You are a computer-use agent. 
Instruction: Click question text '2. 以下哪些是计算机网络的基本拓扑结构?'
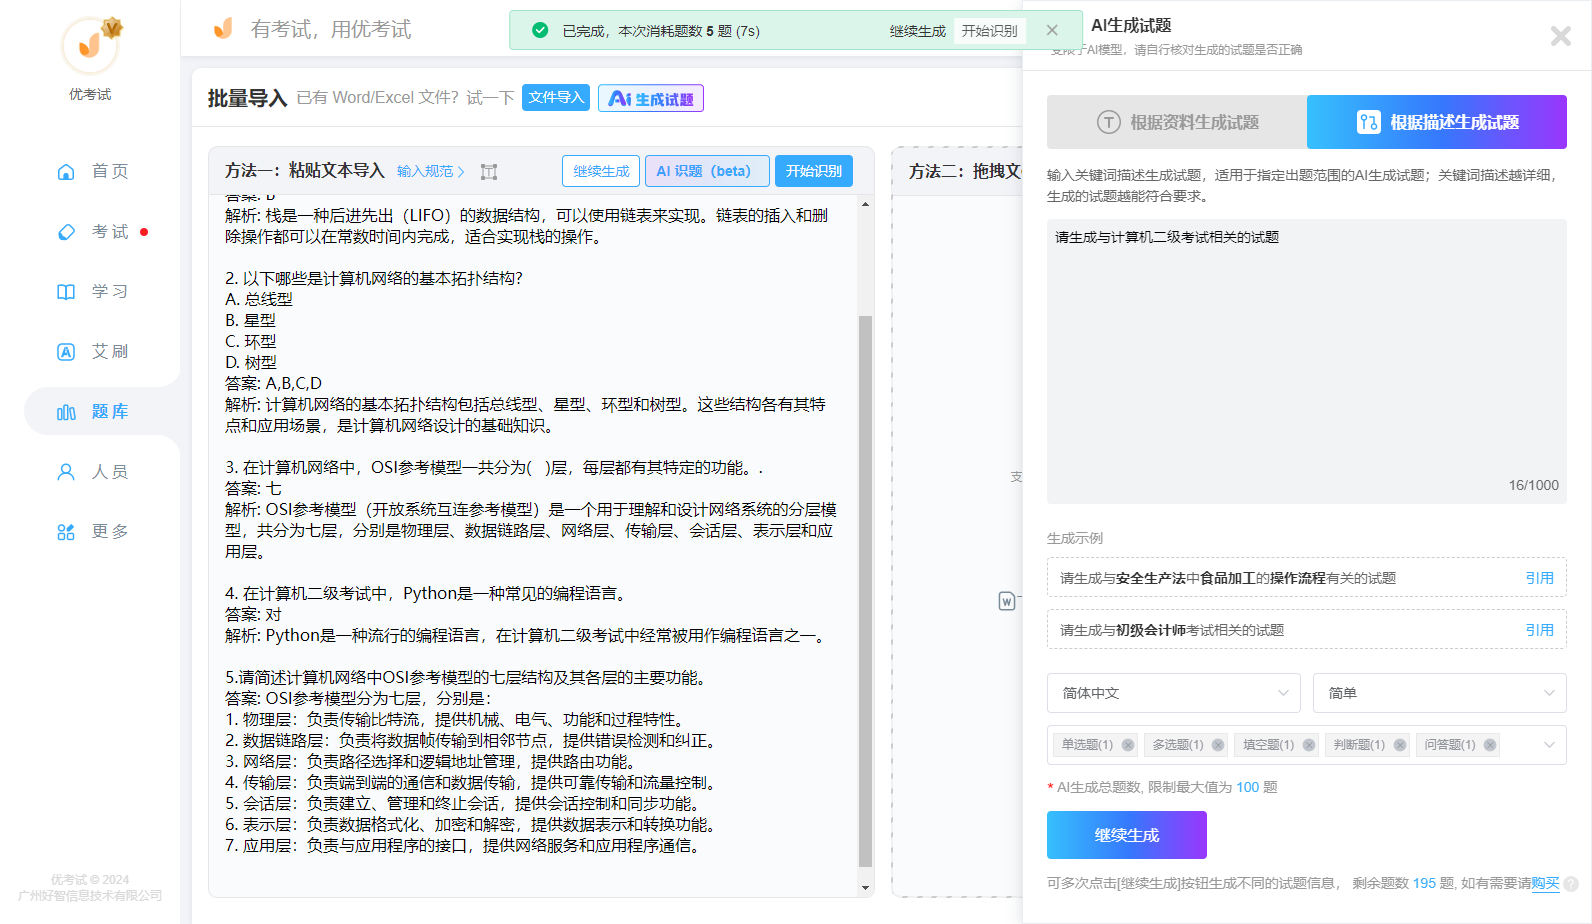tap(374, 278)
